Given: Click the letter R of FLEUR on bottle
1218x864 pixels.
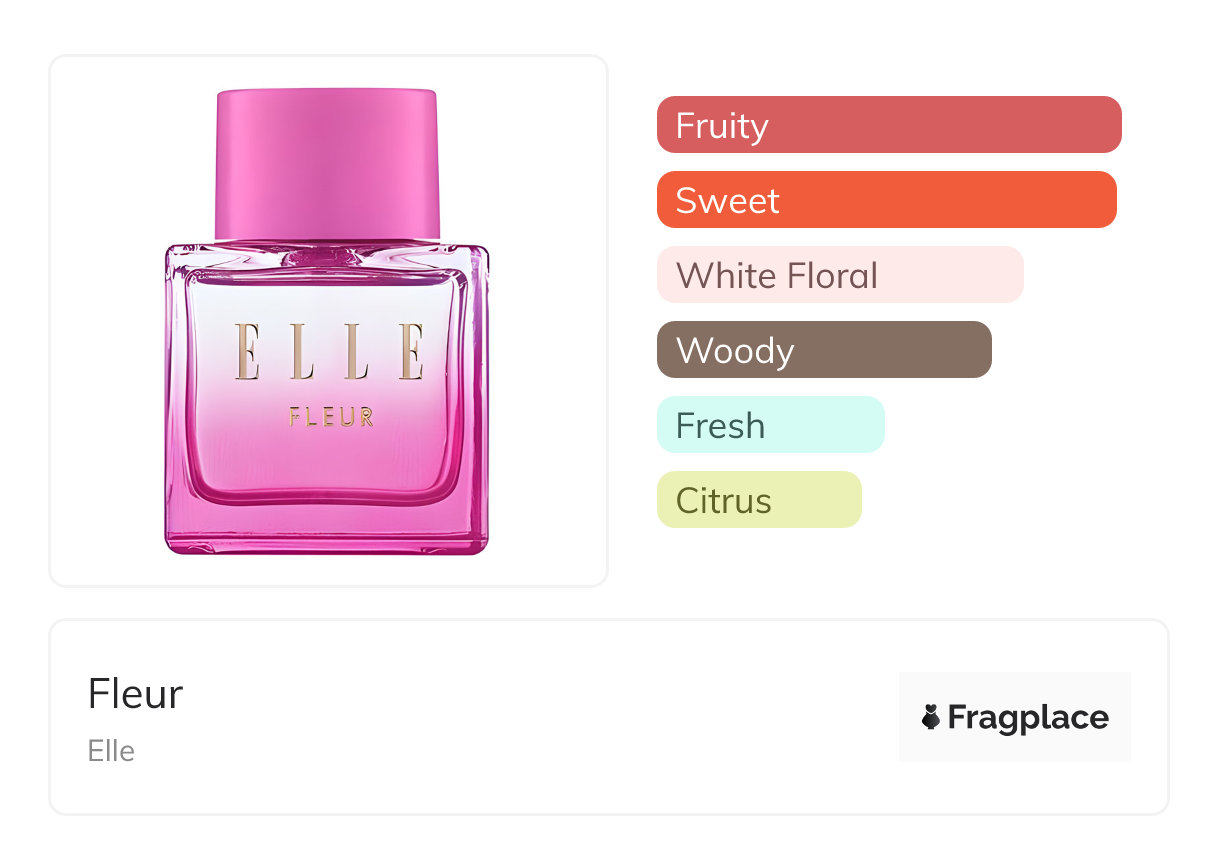Looking at the screenshot, I should click(367, 417).
